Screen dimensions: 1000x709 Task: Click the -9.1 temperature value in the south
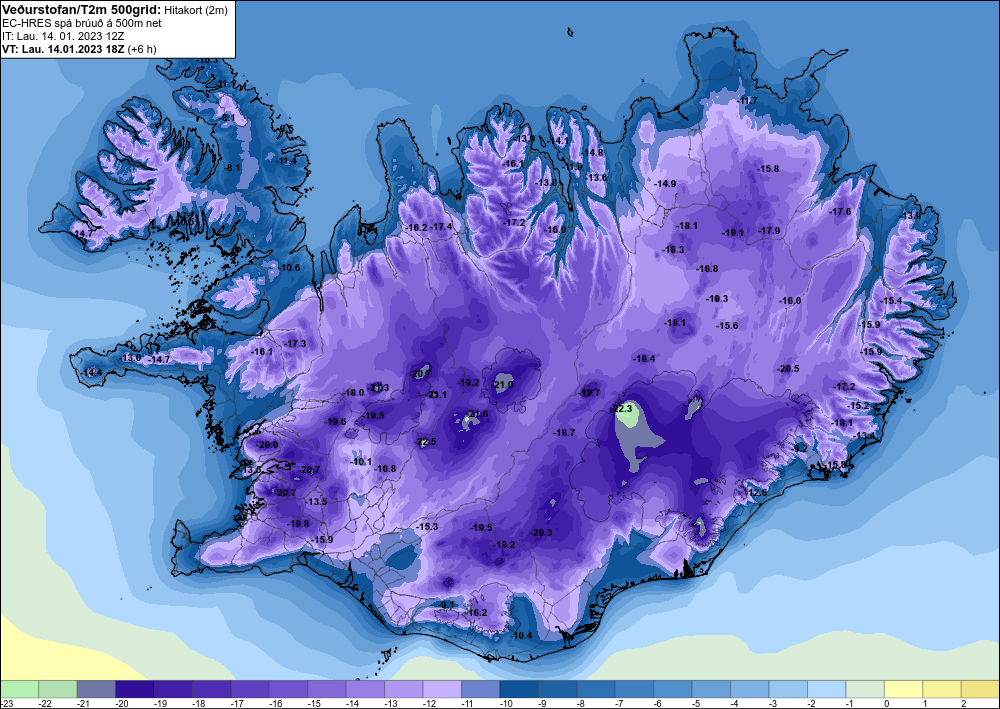pos(447,604)
